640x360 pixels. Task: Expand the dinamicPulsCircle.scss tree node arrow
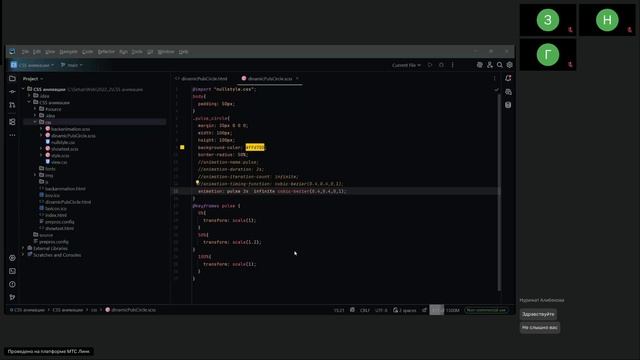41,136
